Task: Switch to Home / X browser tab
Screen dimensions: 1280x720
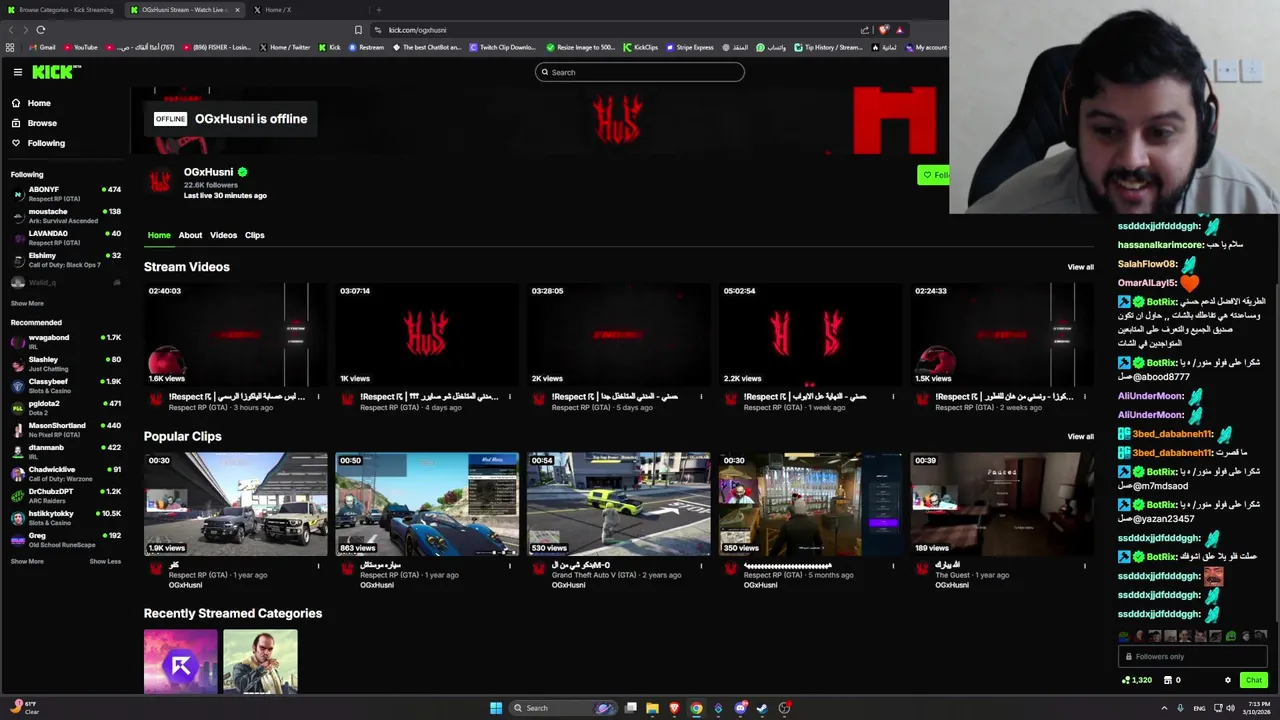Action: 278,10
